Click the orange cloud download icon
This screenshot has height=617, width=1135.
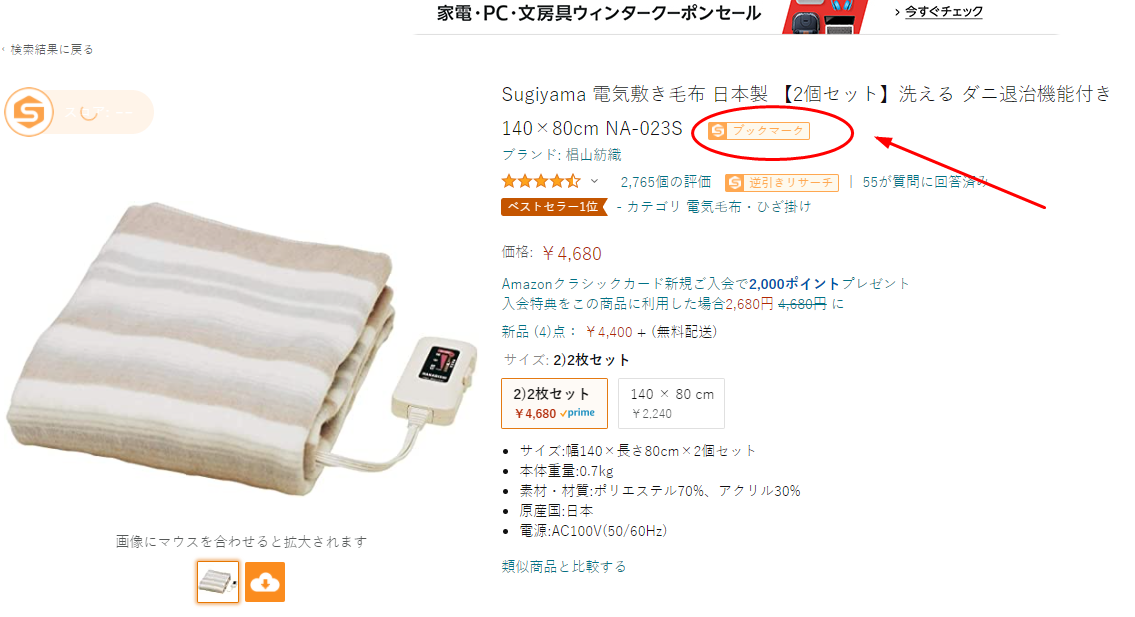click(265, 582)
